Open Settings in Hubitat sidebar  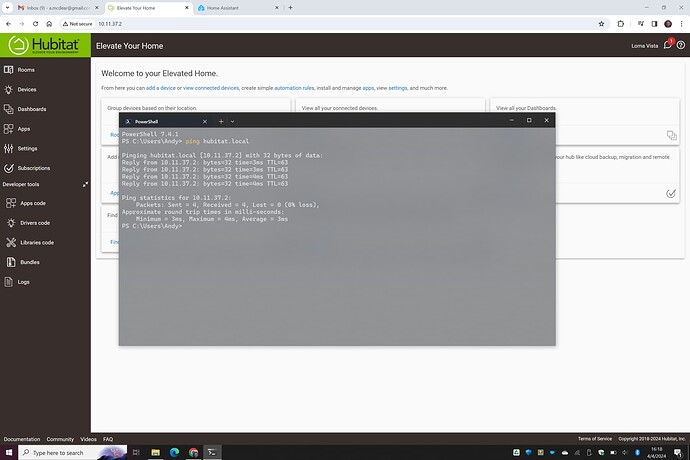(x=21, y=148)
